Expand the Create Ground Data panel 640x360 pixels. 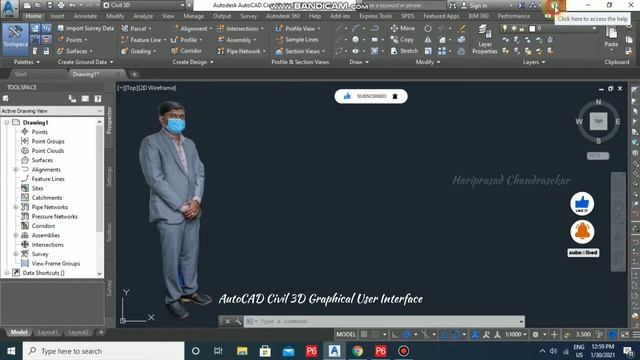(x=85, y=62)
